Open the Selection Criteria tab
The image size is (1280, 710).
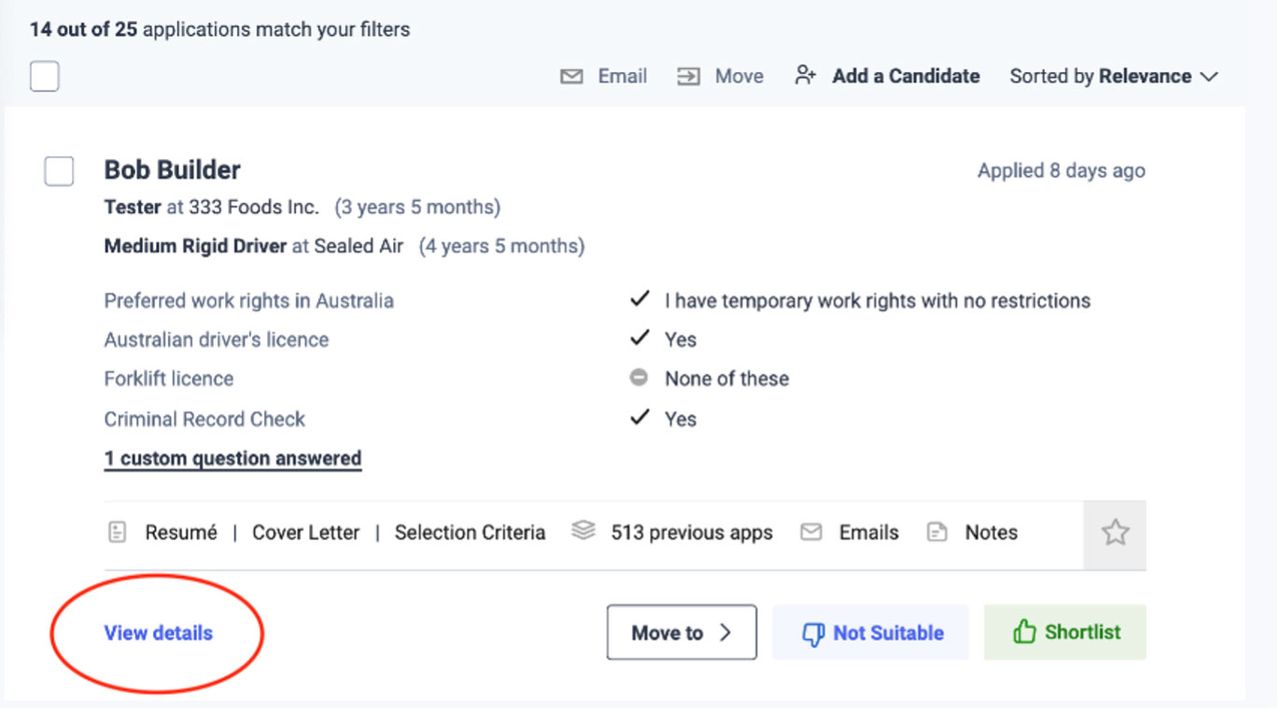coord(470,533)
